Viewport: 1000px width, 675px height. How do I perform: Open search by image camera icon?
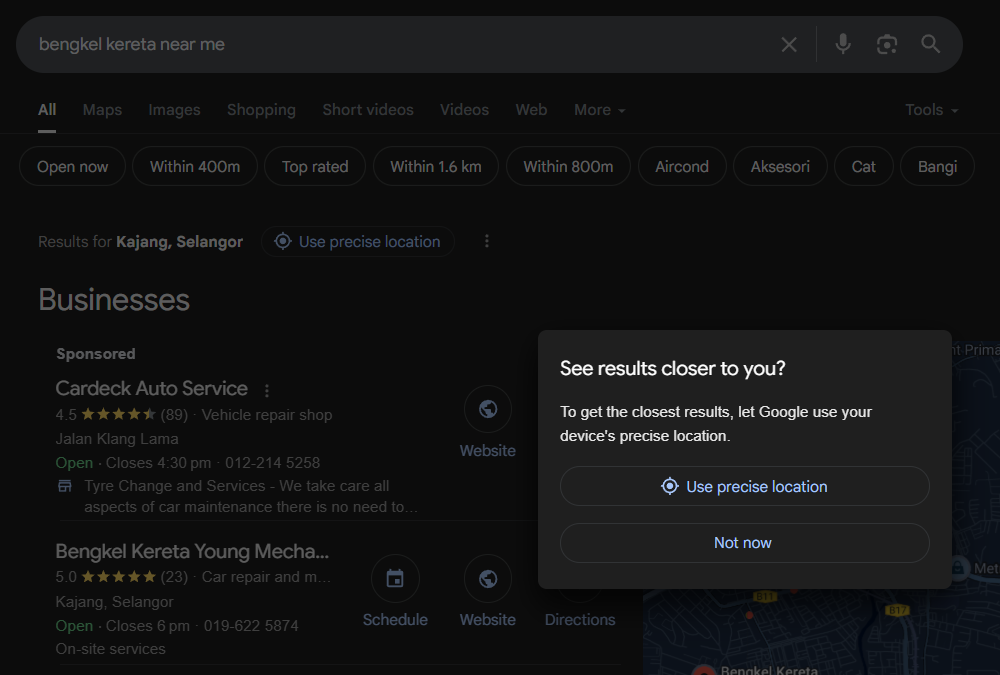pos(886,44)
